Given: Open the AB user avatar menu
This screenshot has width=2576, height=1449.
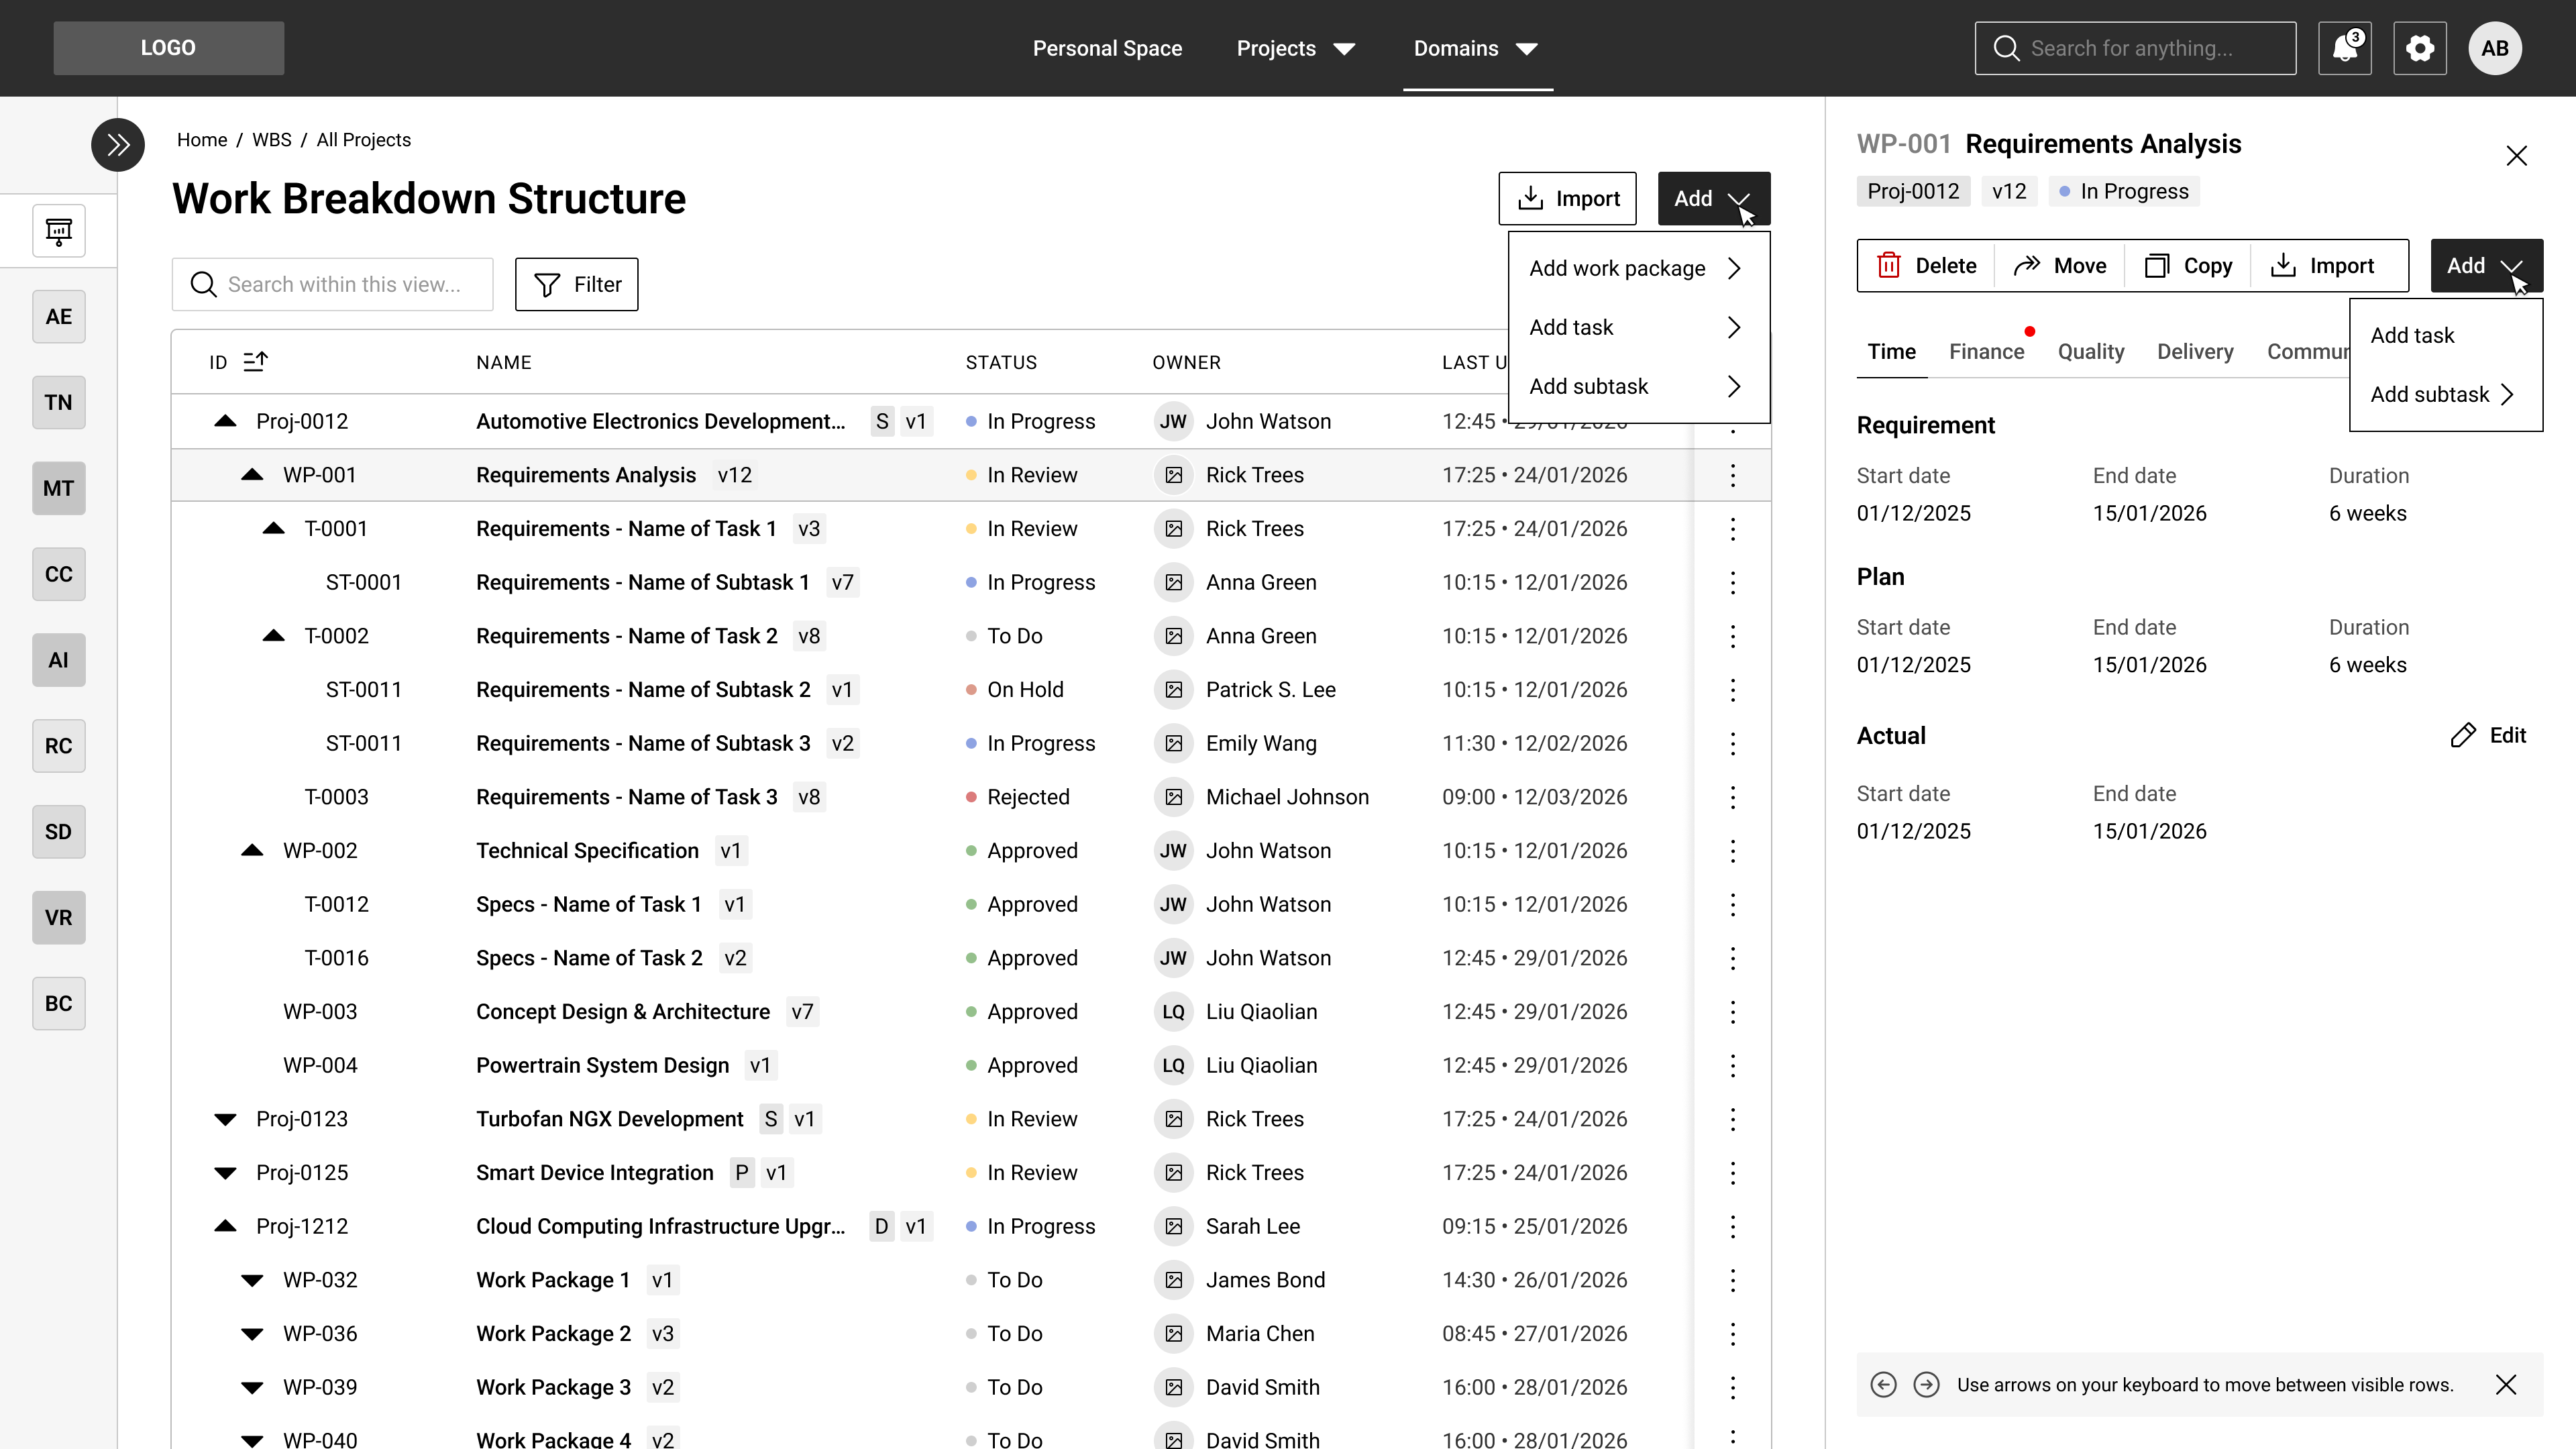Looking at the screenshot, I should pos(2495,48).
